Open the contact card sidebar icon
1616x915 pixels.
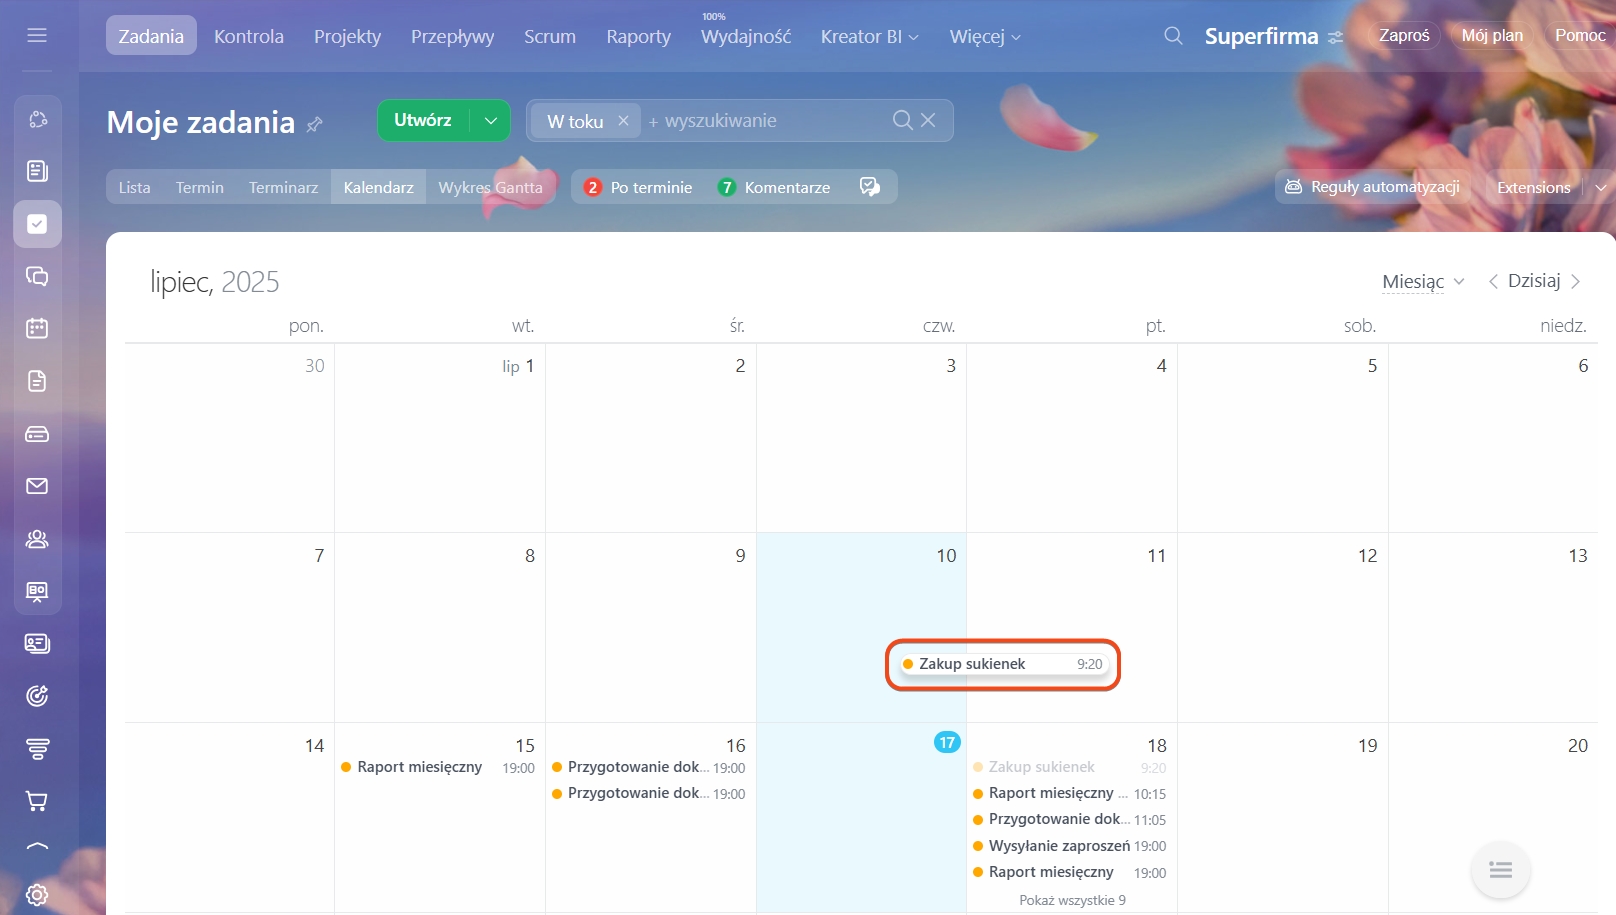[37, 643]
